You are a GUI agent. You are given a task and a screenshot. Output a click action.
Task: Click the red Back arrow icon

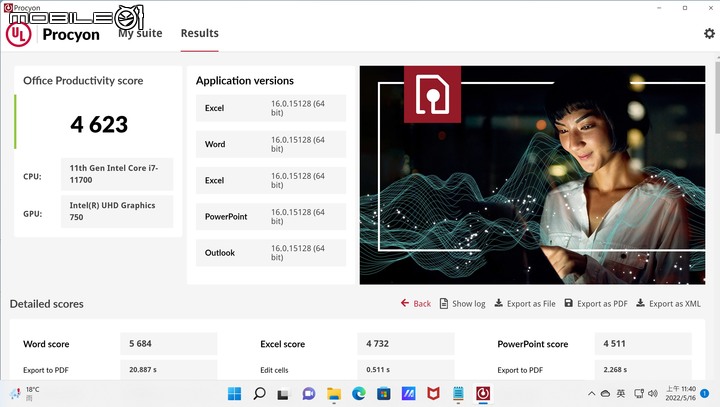pyautogui.click(x=405, y=303)
